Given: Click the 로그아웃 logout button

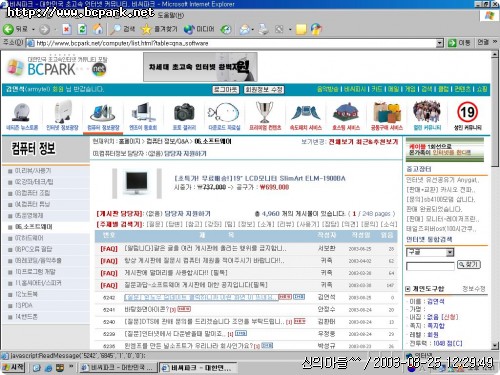Looking at the screenshot, I should click(226, 90).
